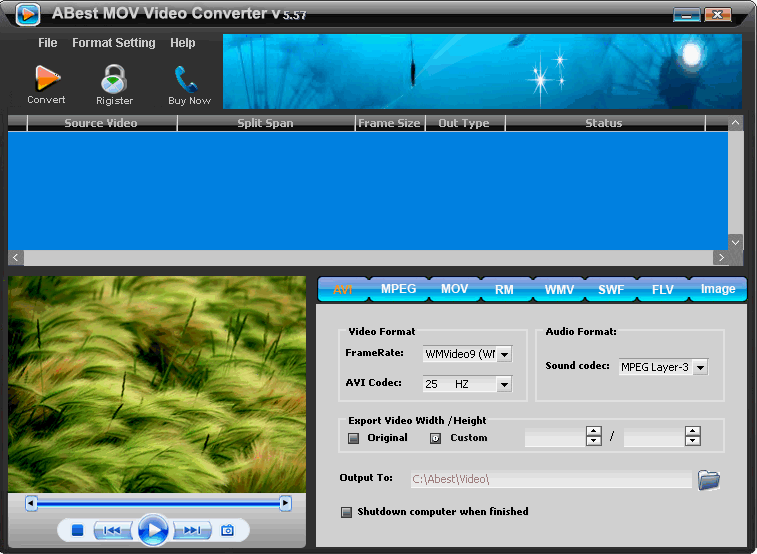This screenshot has width=757, height=554.
Task: Open the Help menu
Action: tap(182, 43)
